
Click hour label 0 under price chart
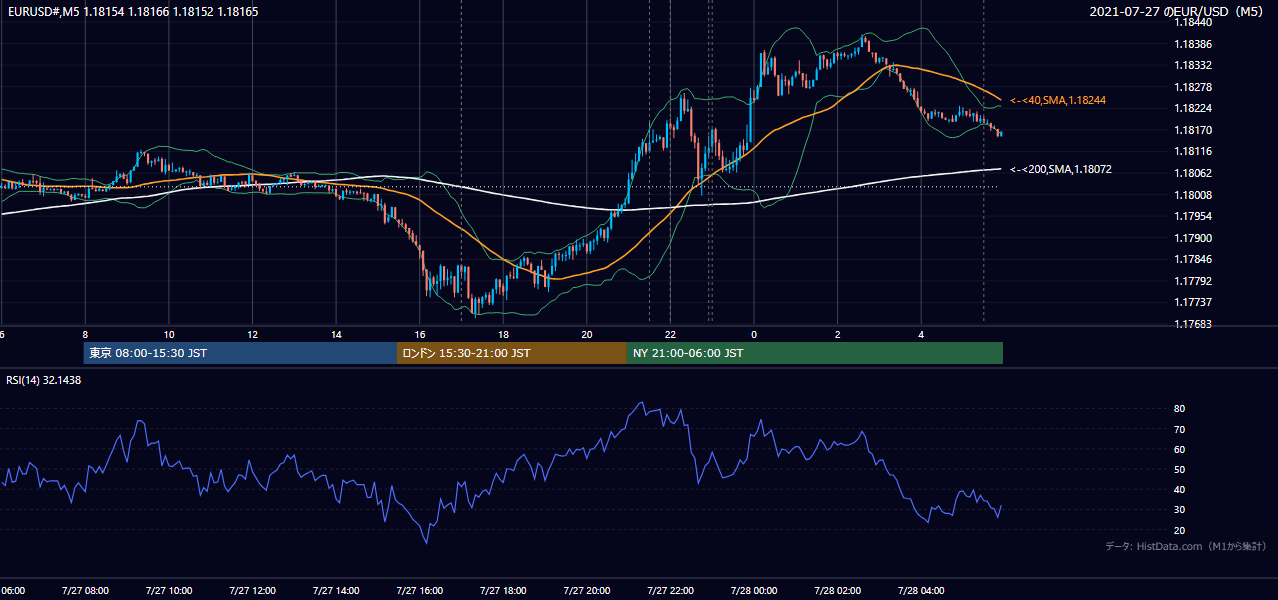pyautogui.click(x=754, y=334)
